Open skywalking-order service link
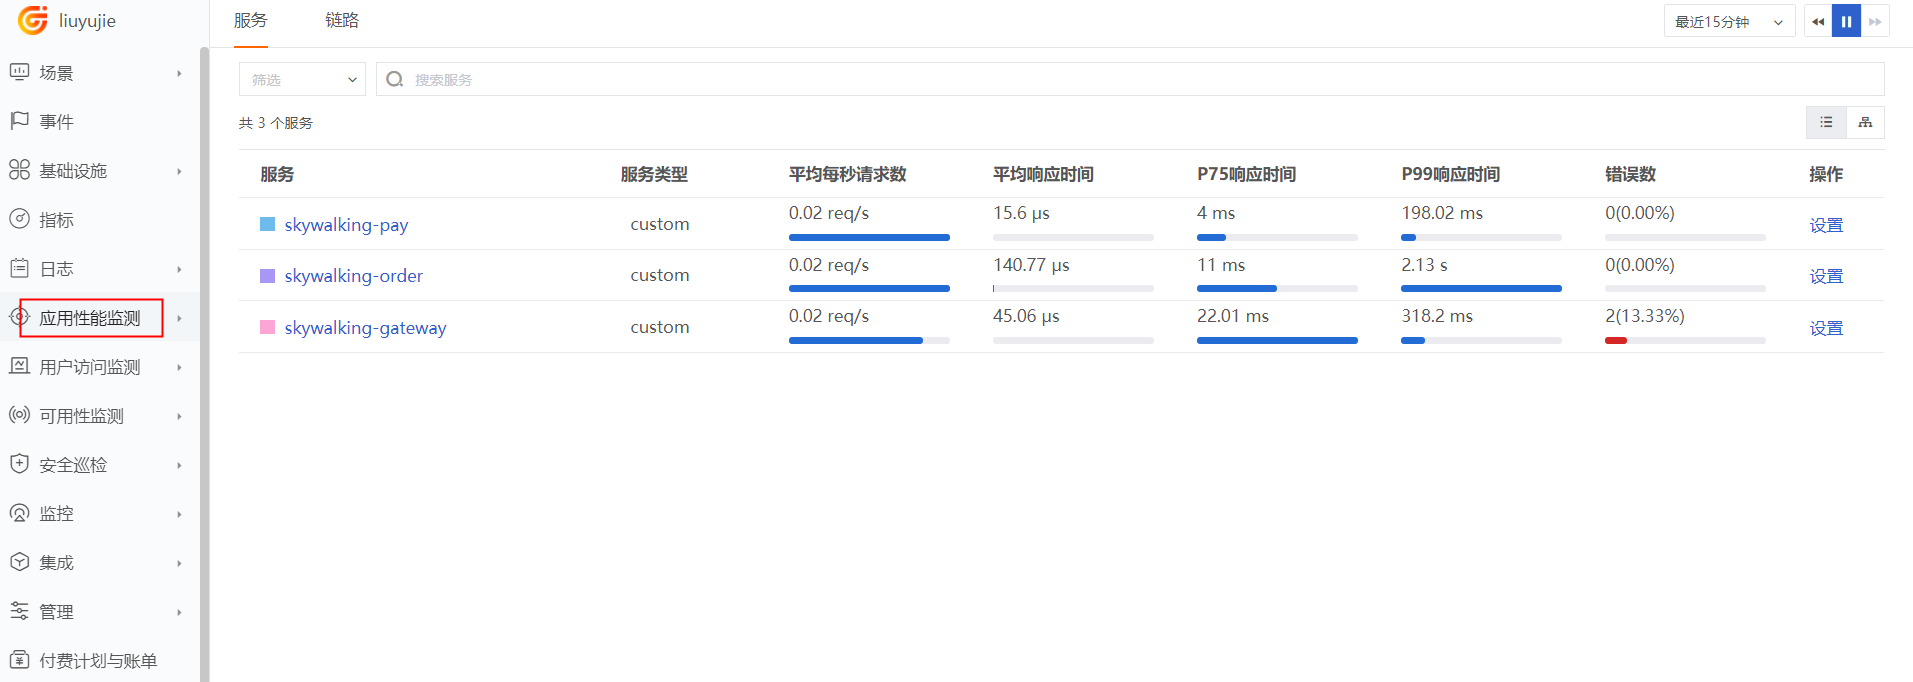The width and height of the screenshot is (1913, 682). [x=353, y=276]
